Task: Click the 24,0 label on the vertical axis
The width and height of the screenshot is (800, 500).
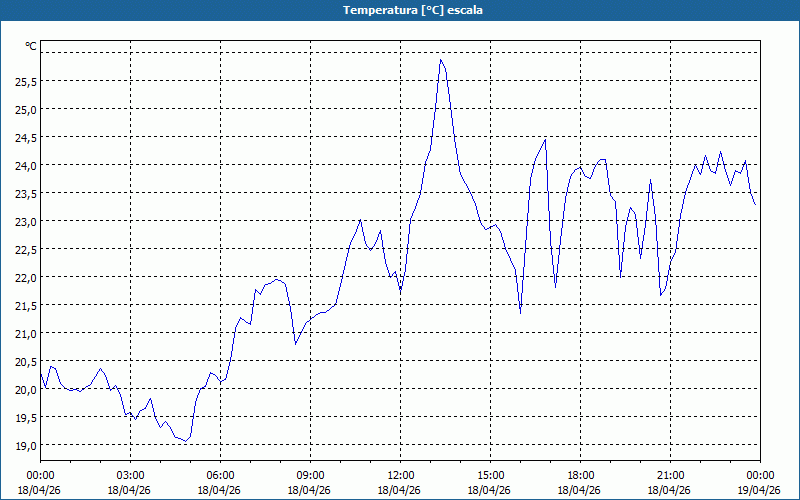Action: click(x=26, y=165)
